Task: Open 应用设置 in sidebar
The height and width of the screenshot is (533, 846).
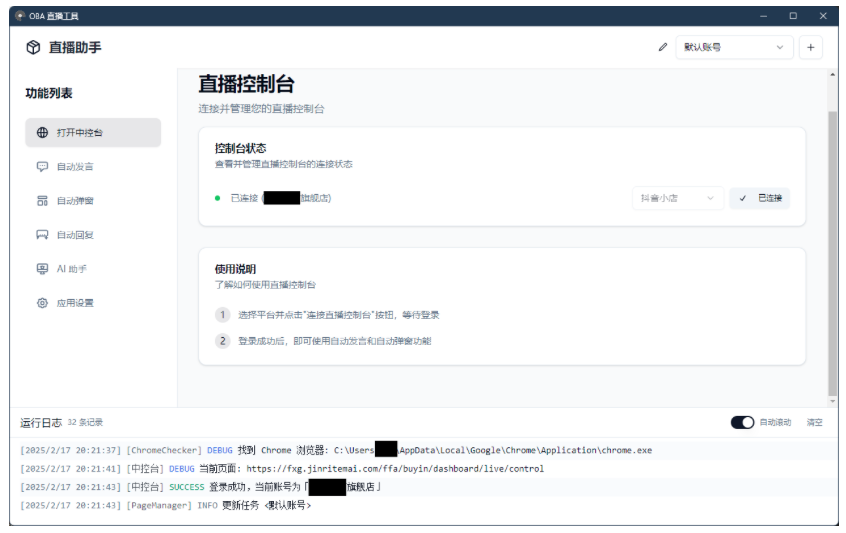Action: (x=93, y=303)
